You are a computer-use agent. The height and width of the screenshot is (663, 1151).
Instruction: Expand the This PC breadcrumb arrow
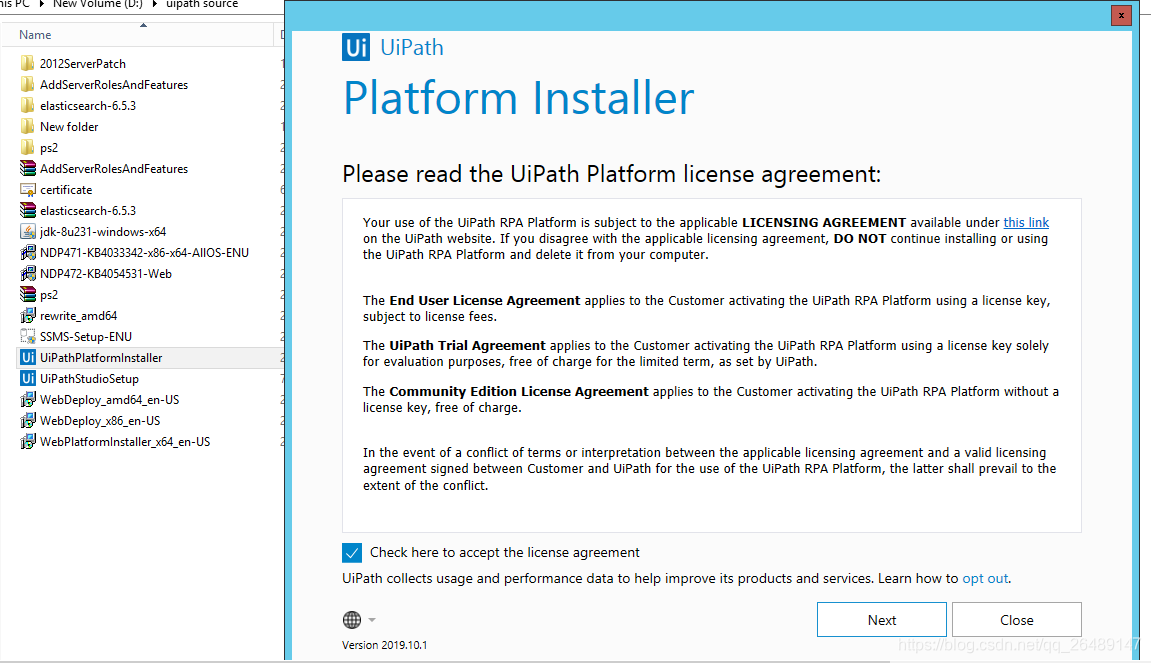(42, 4)
